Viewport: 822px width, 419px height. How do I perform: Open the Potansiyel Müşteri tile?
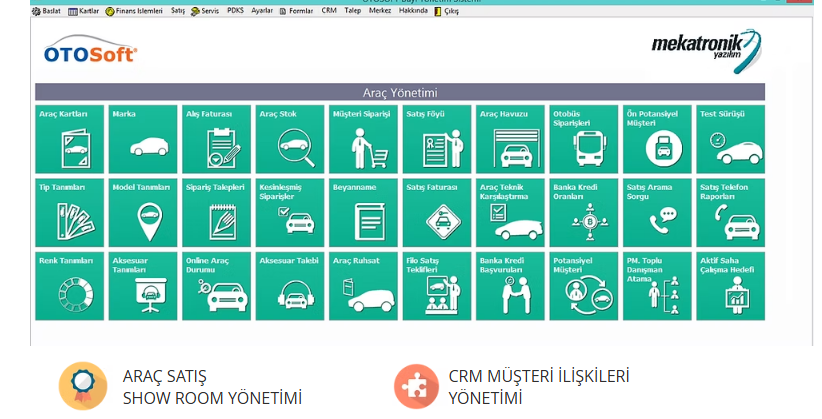(584, 285)
